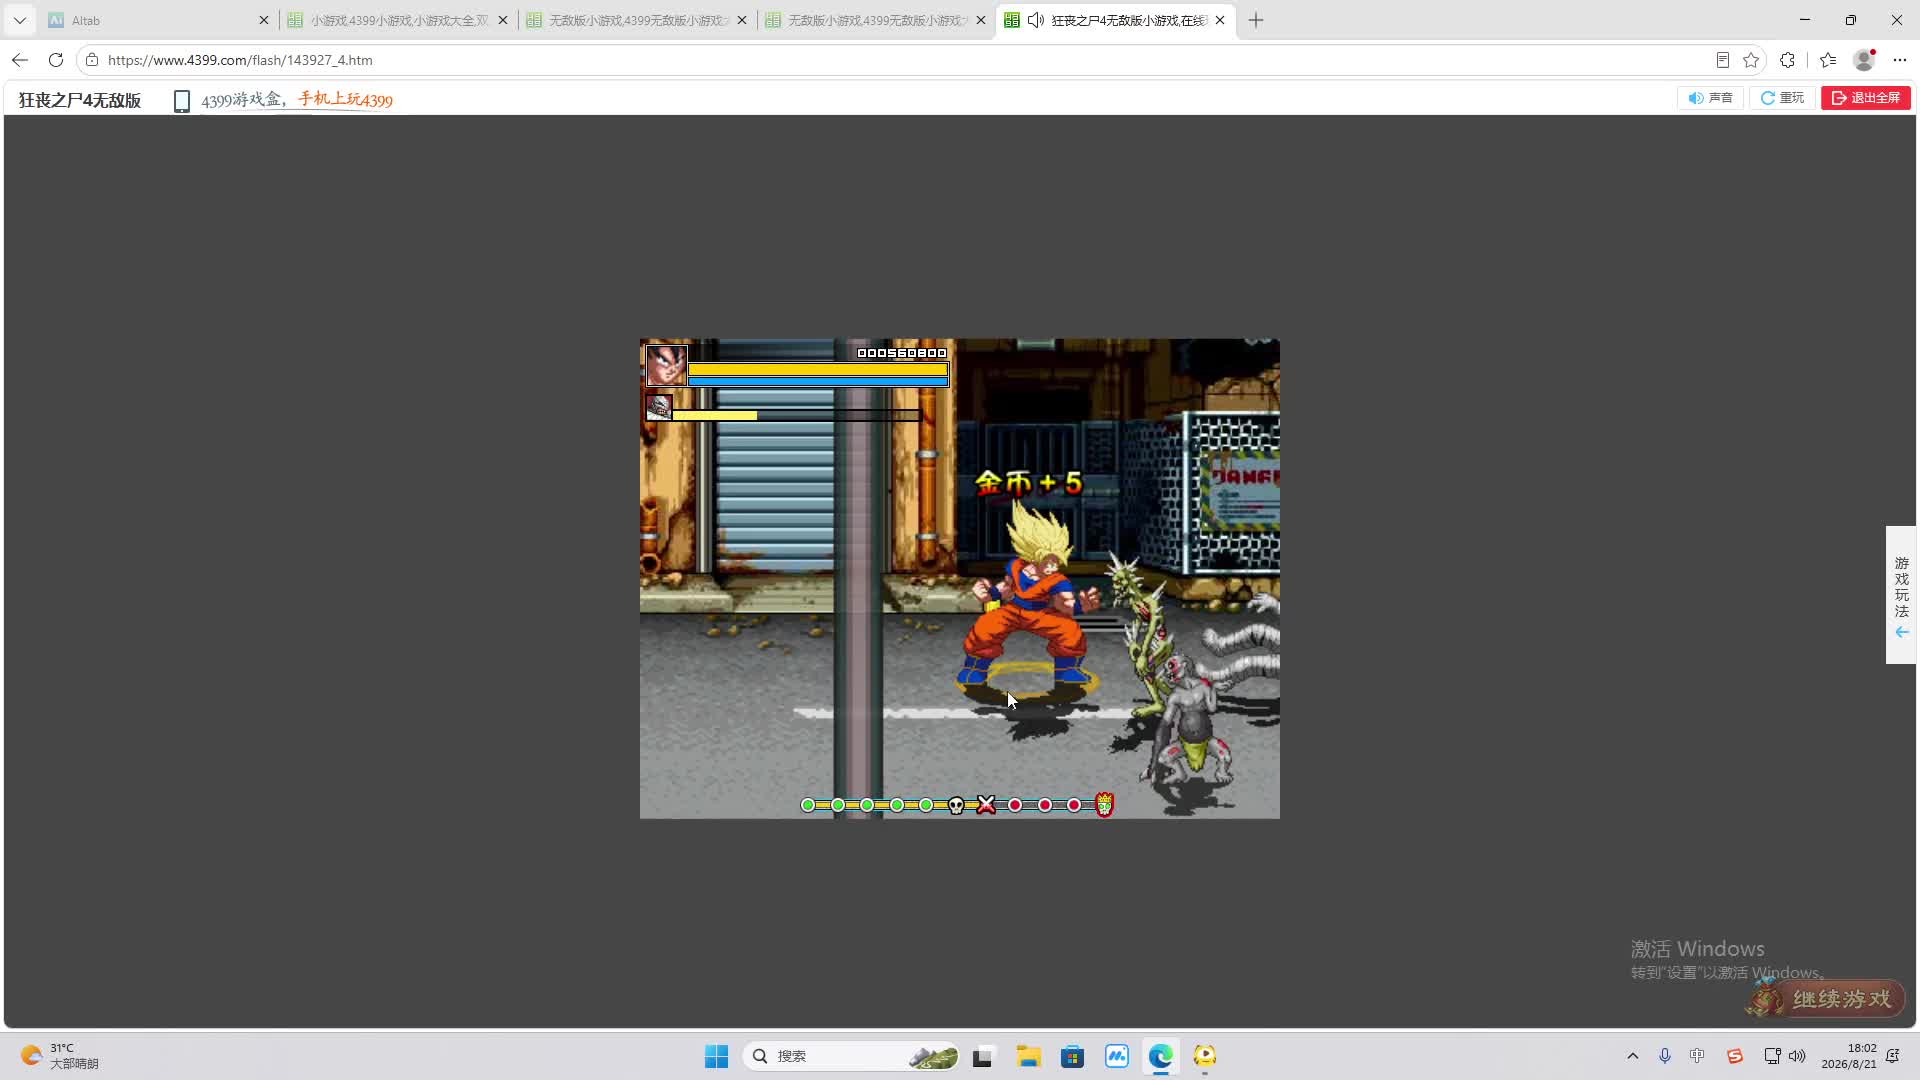This screenshot has width=1920, height=1080.
Task: Open the tab search dropdown chevron
Action: tap(20, 20)
